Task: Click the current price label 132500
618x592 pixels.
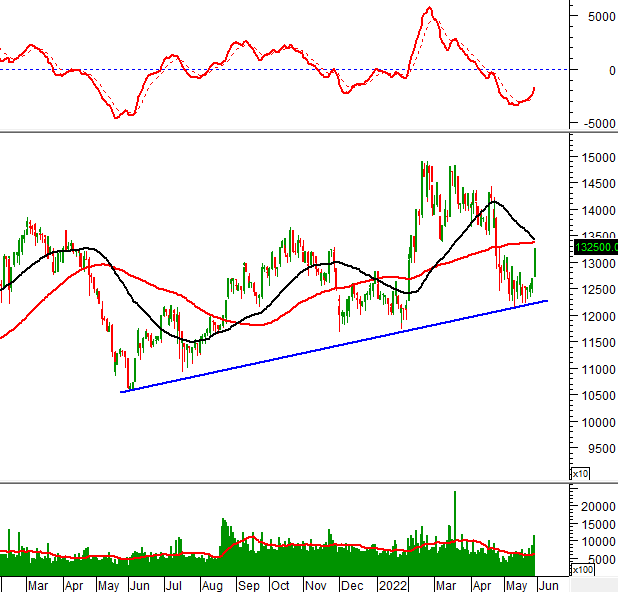Action: [x=596, y=247]
